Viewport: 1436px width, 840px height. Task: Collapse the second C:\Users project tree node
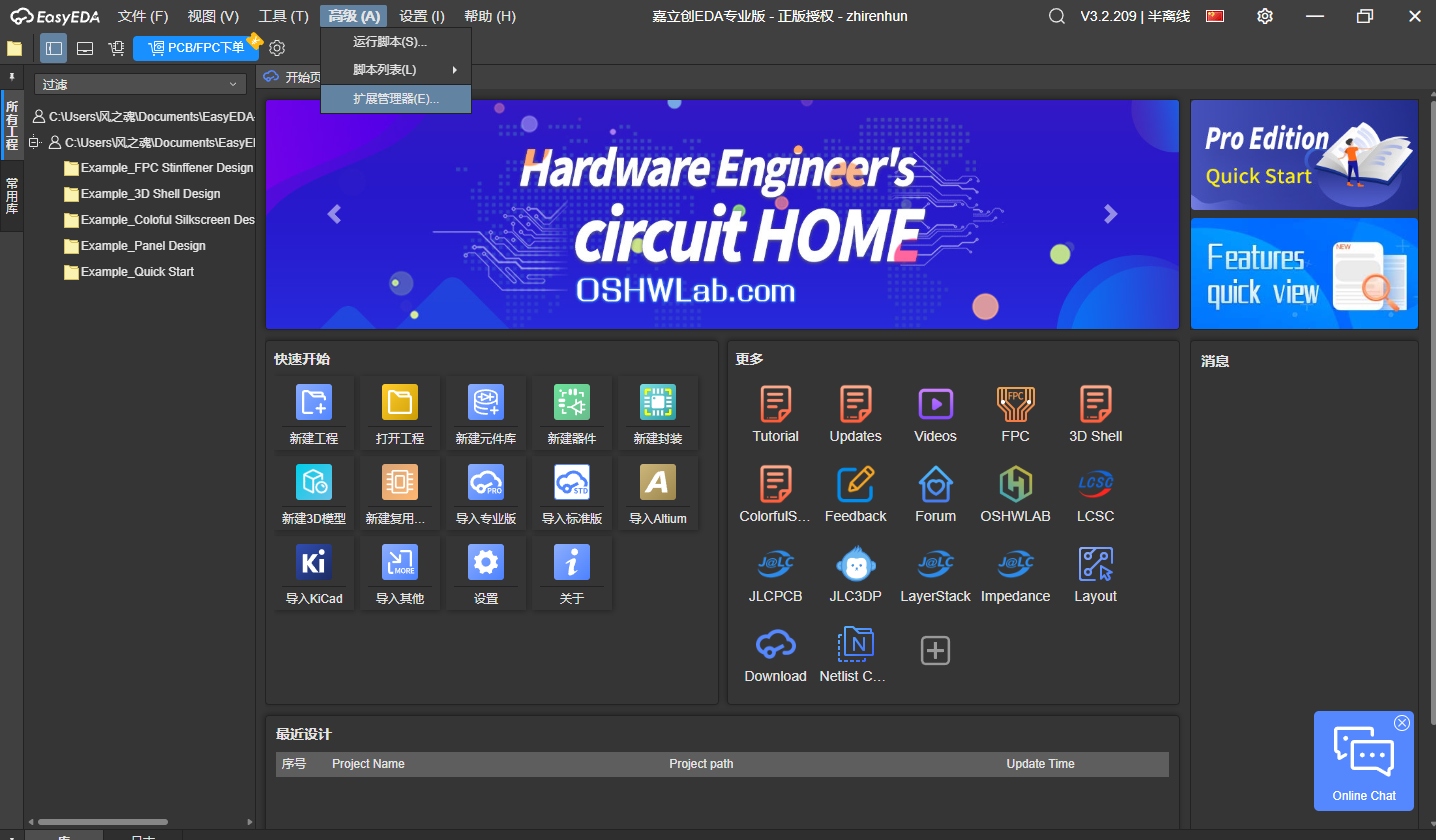click(x=33, y=142)
